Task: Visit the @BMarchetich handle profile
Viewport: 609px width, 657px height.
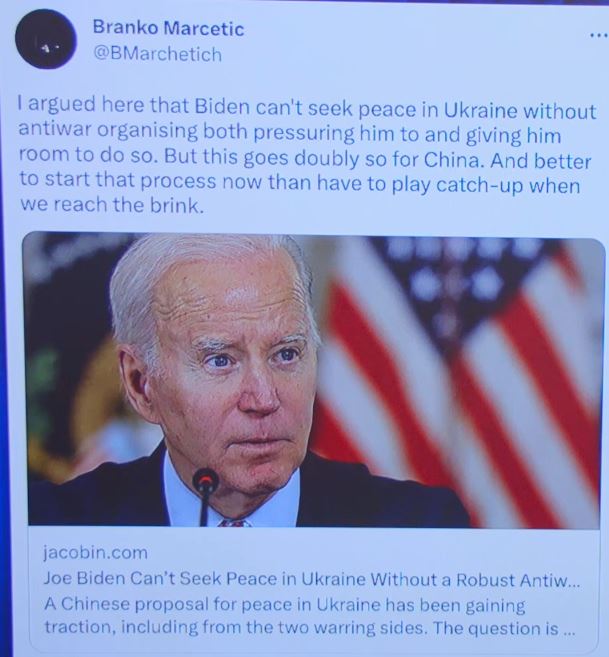Action: tap(157, 54)
